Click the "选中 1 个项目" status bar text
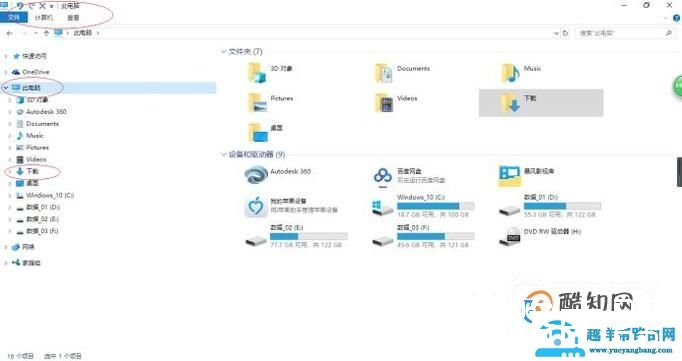Viewport: 682px width, 361px height. (x=63, y=356)
